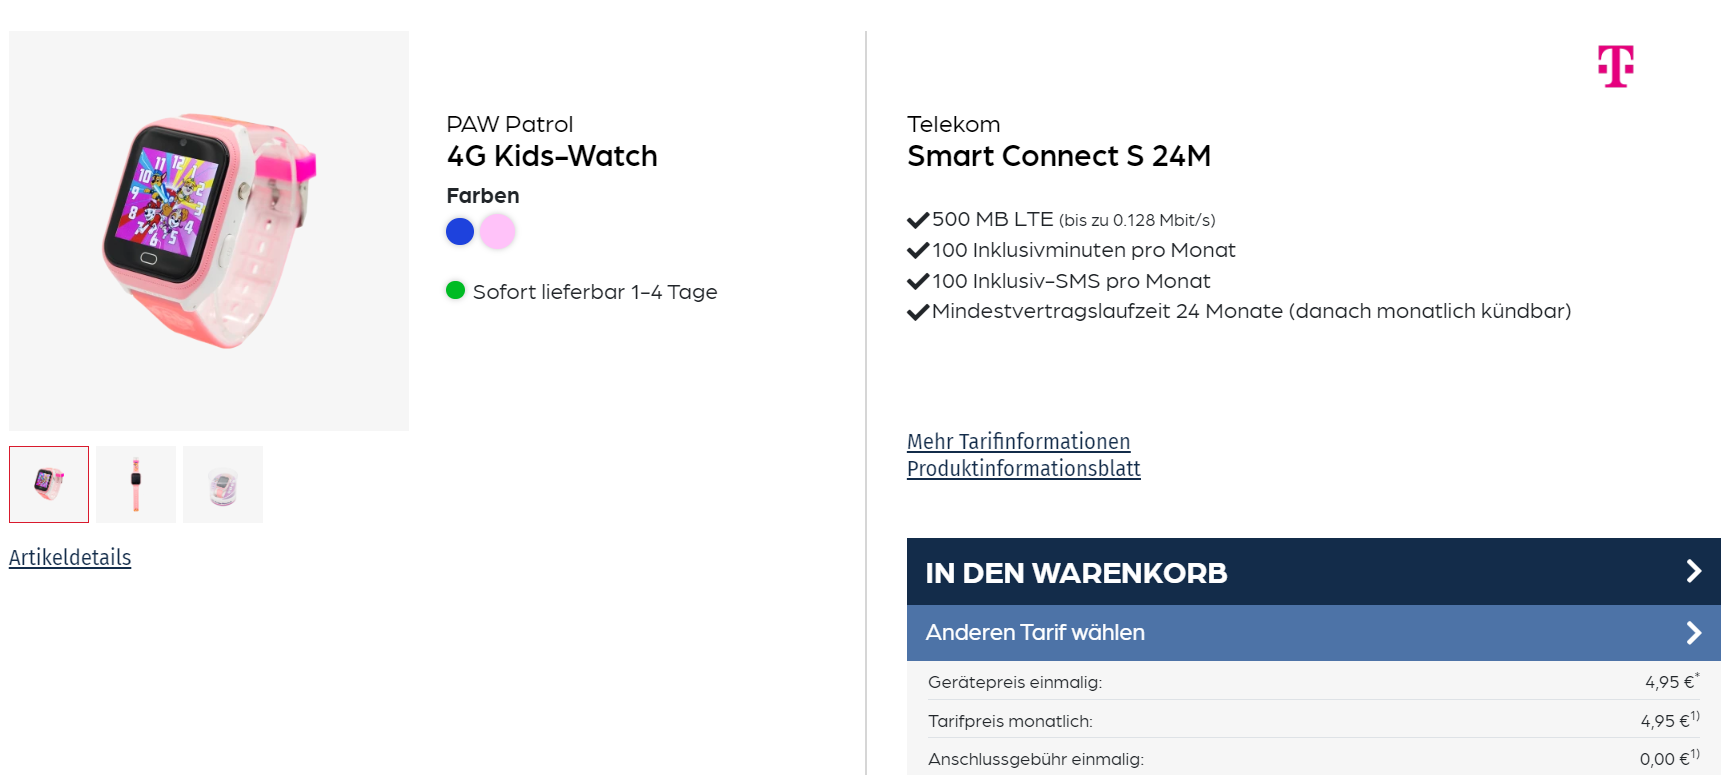Viewport: 1723px width, 775px height.
Task: Open the Artikeldetails section
Action: (x=69, y=557)
